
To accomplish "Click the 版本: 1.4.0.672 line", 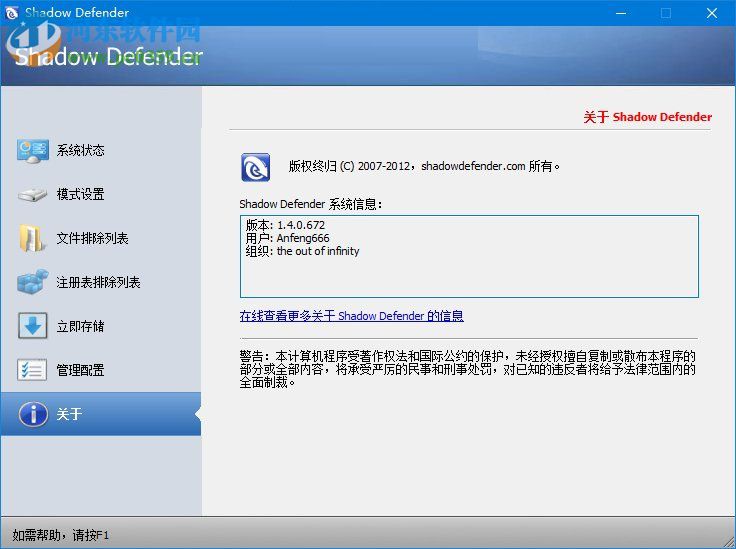I will pos(285,225).
